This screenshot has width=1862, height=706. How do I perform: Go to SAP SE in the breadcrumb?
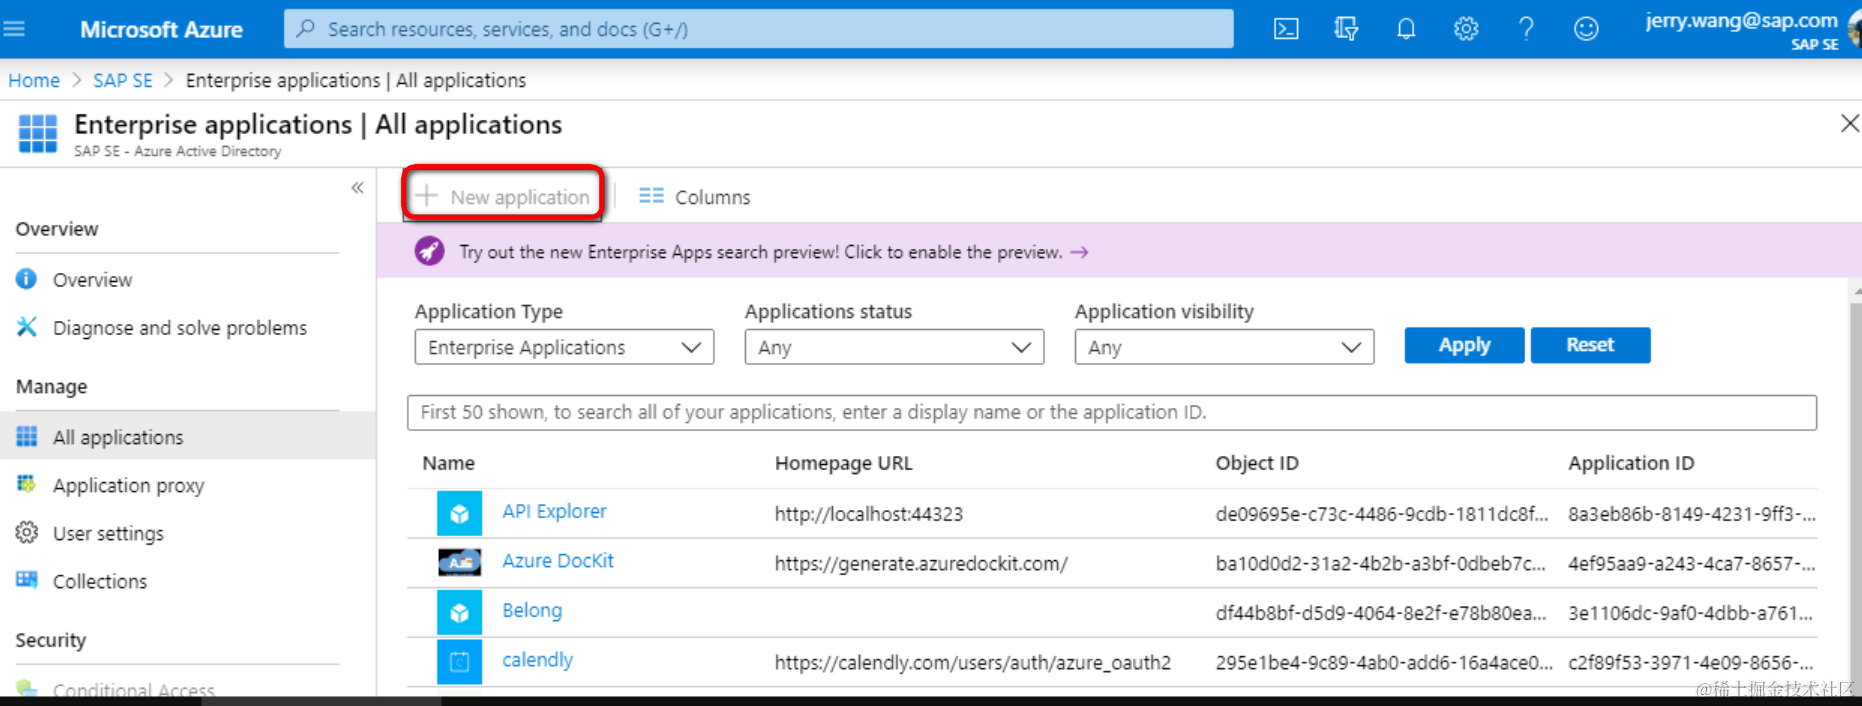(123, 80)
